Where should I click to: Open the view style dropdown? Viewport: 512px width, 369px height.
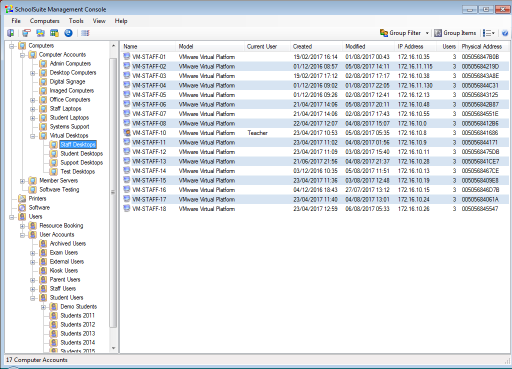(x=489, y=33)
